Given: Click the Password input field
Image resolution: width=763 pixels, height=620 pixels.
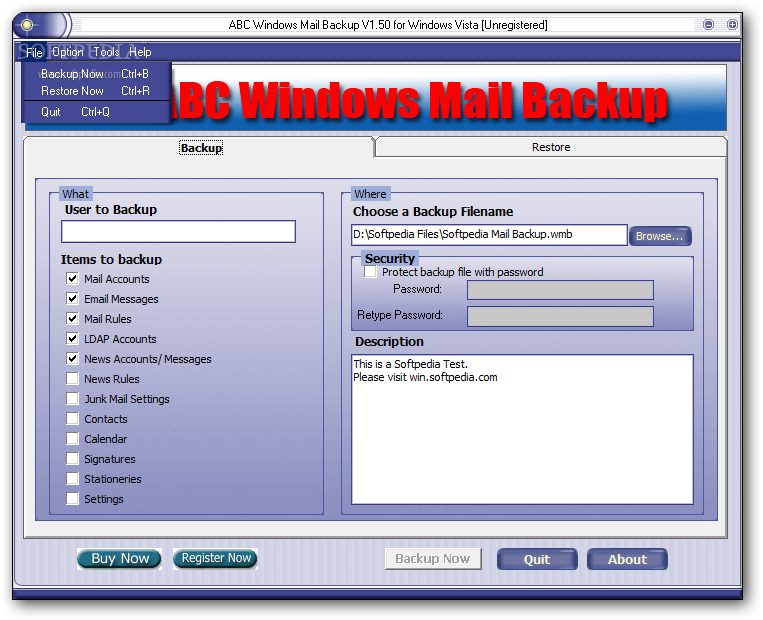Looking at the screenshot, I should point(560,290).
